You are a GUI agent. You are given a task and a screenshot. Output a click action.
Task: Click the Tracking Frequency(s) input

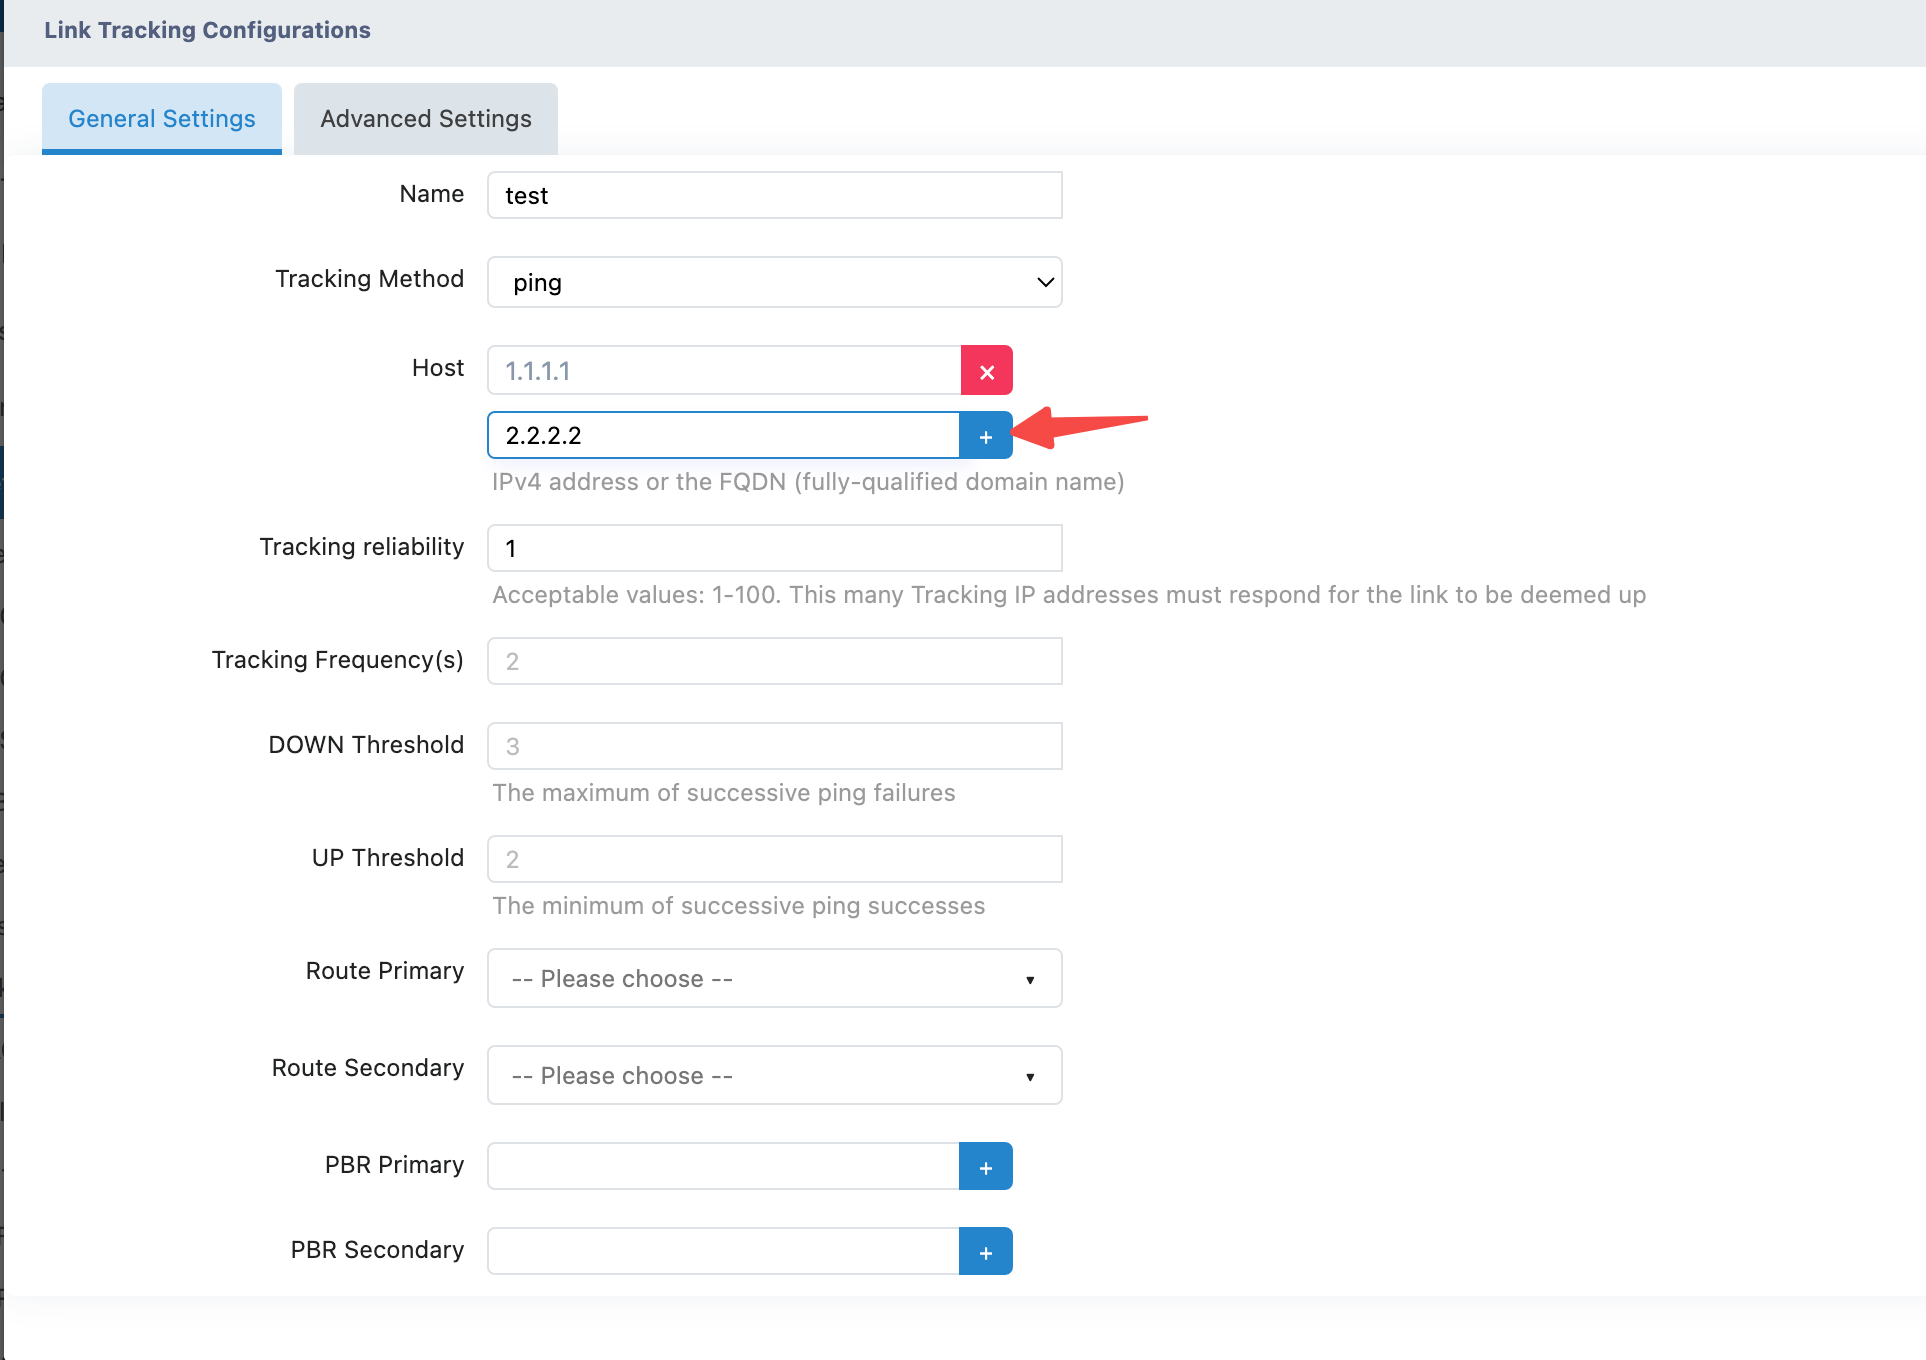pos(773,662)
